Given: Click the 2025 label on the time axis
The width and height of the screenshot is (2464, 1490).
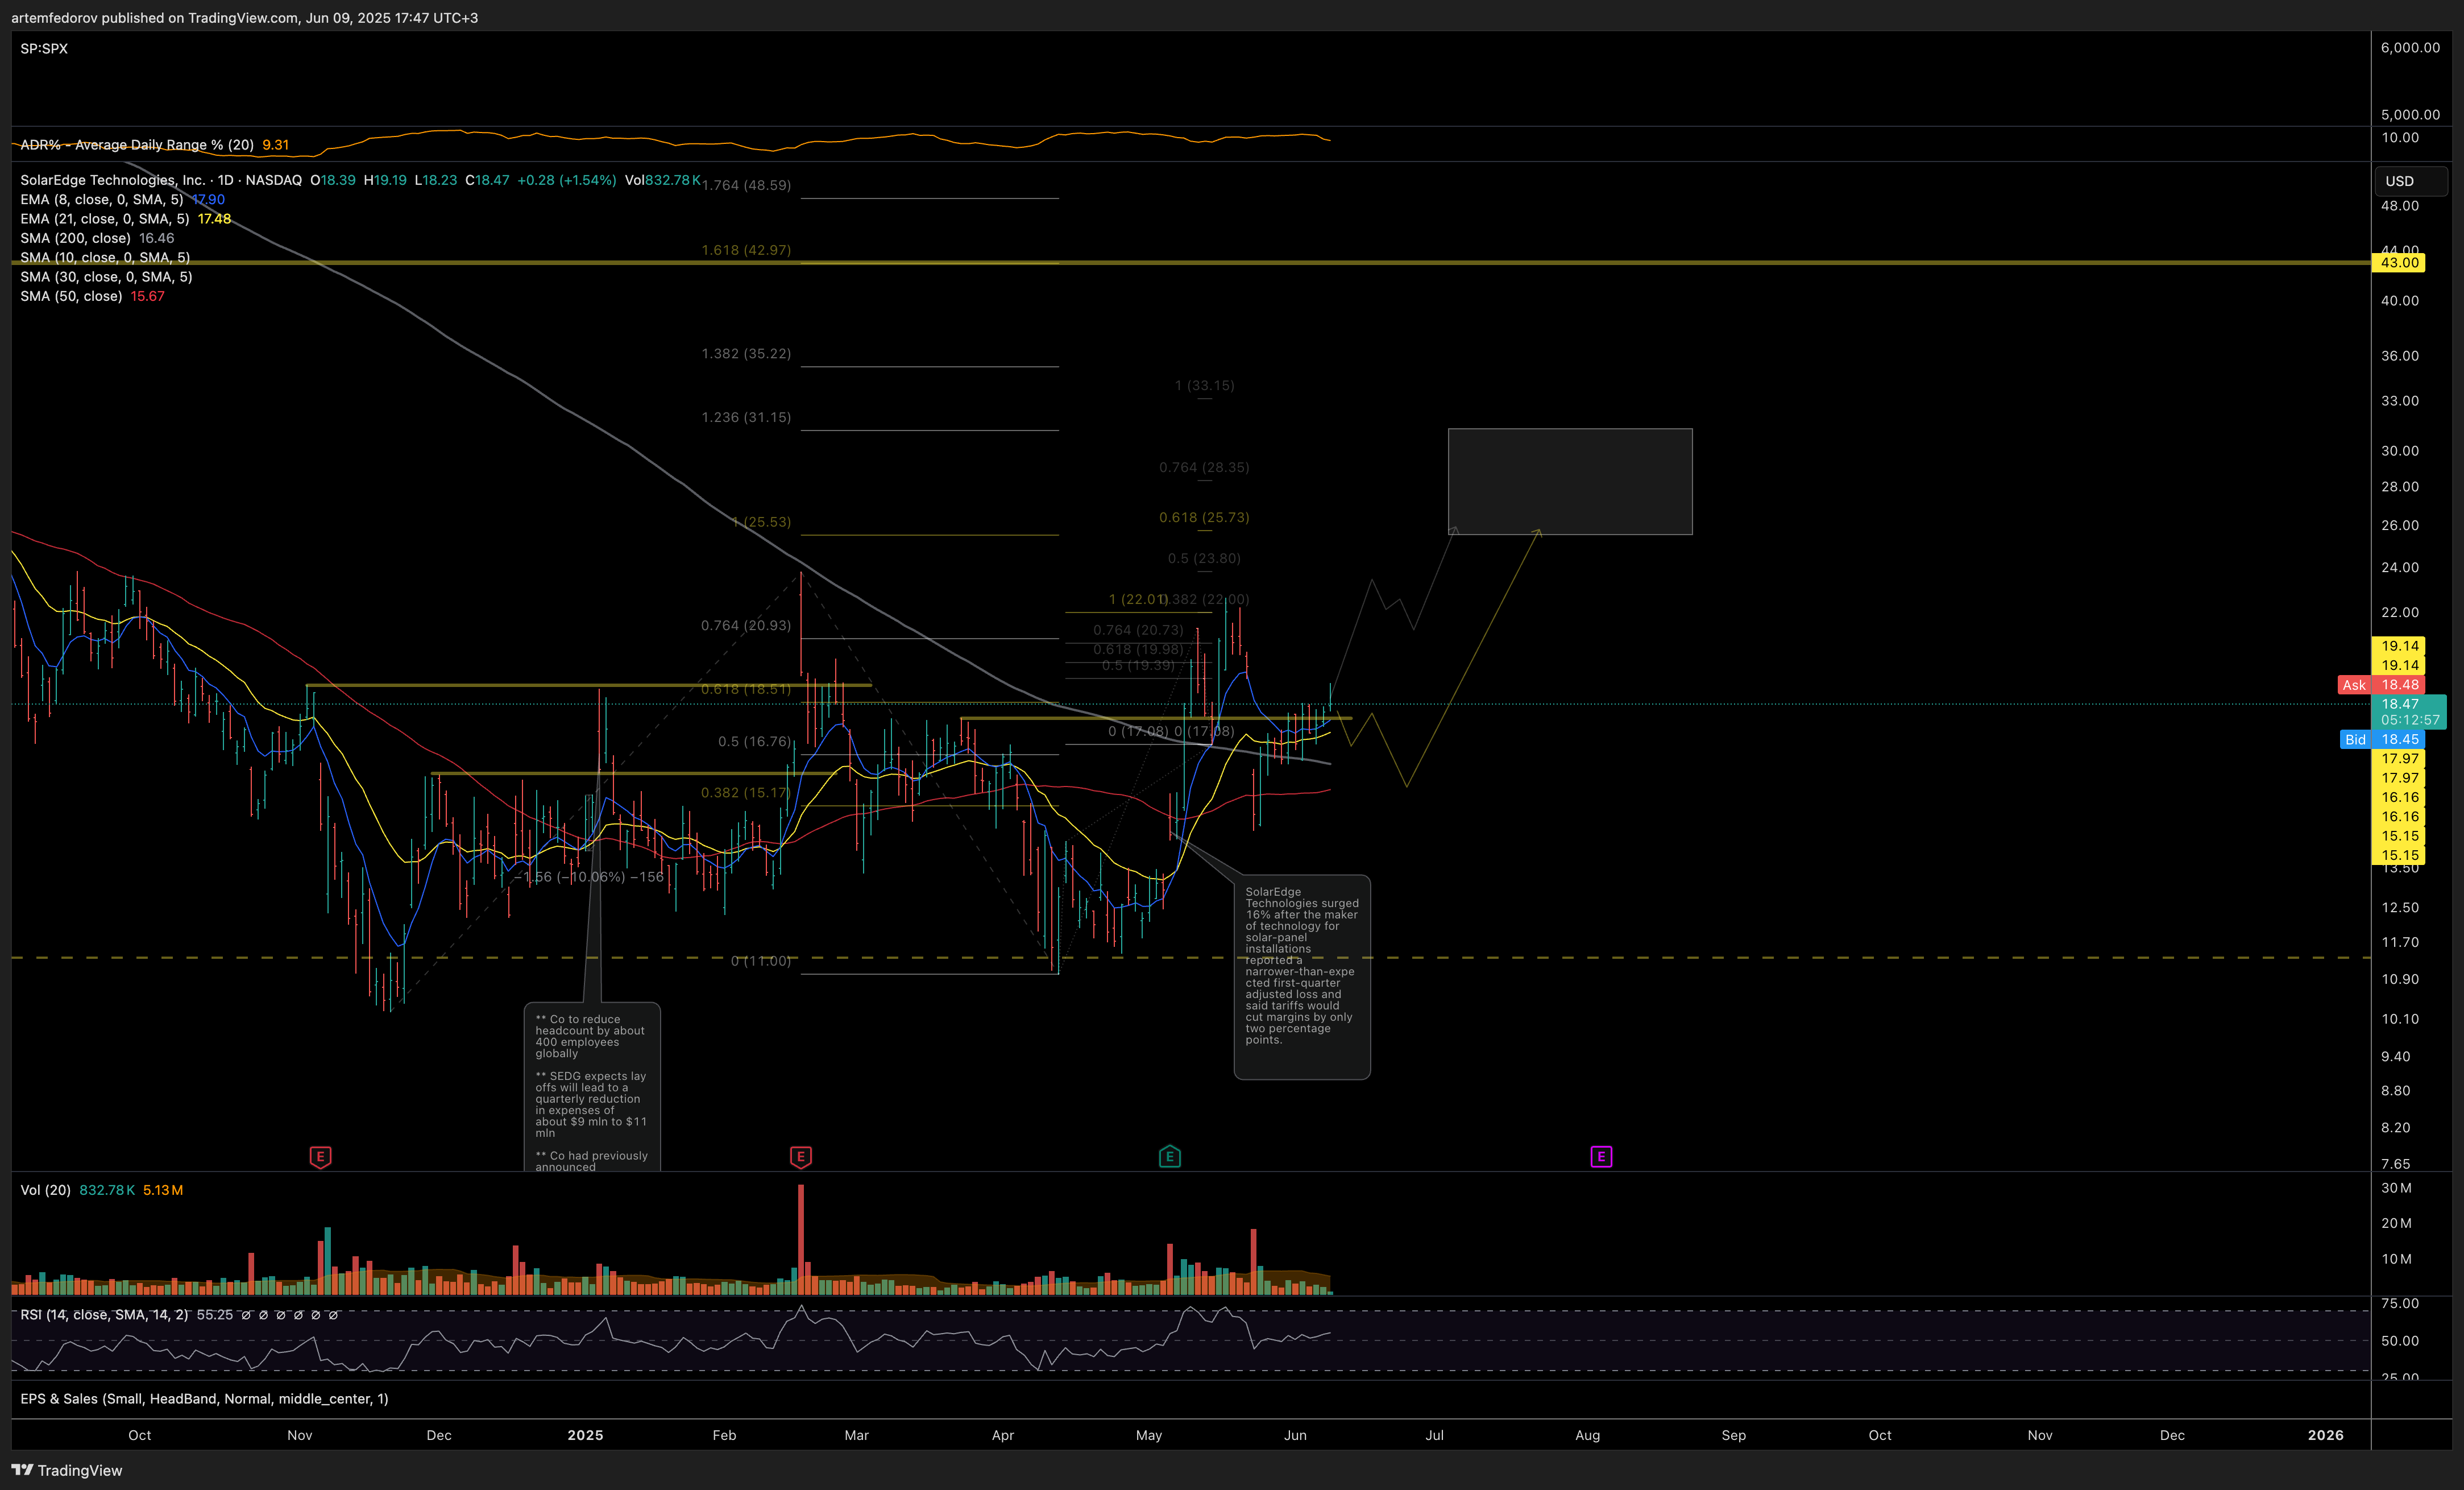Looking at the screenshot, I should pos(585,1435).
